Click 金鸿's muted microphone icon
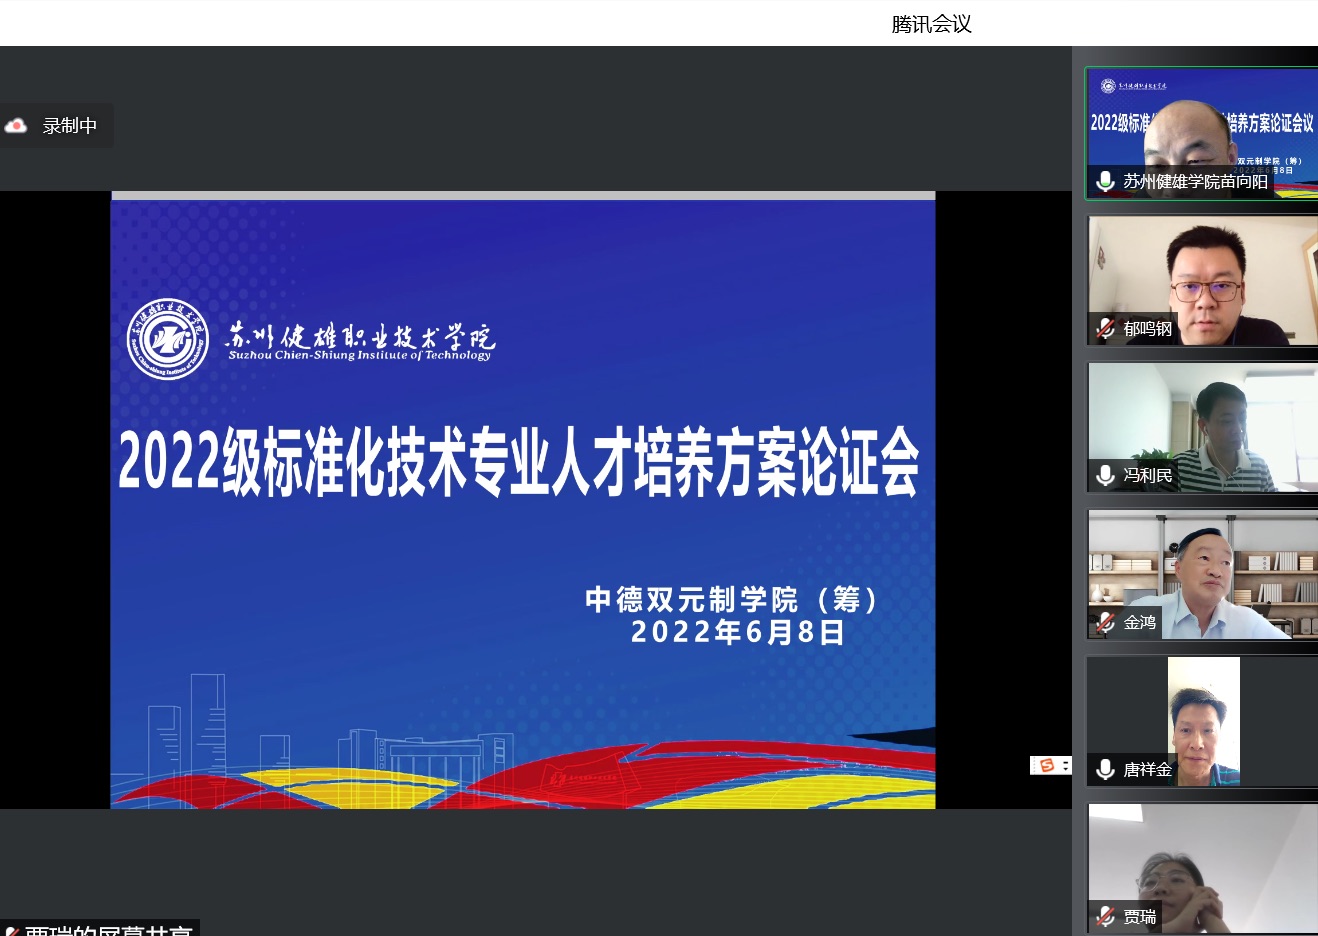This screenshot has height=936, width=1318. [1105, 622]
